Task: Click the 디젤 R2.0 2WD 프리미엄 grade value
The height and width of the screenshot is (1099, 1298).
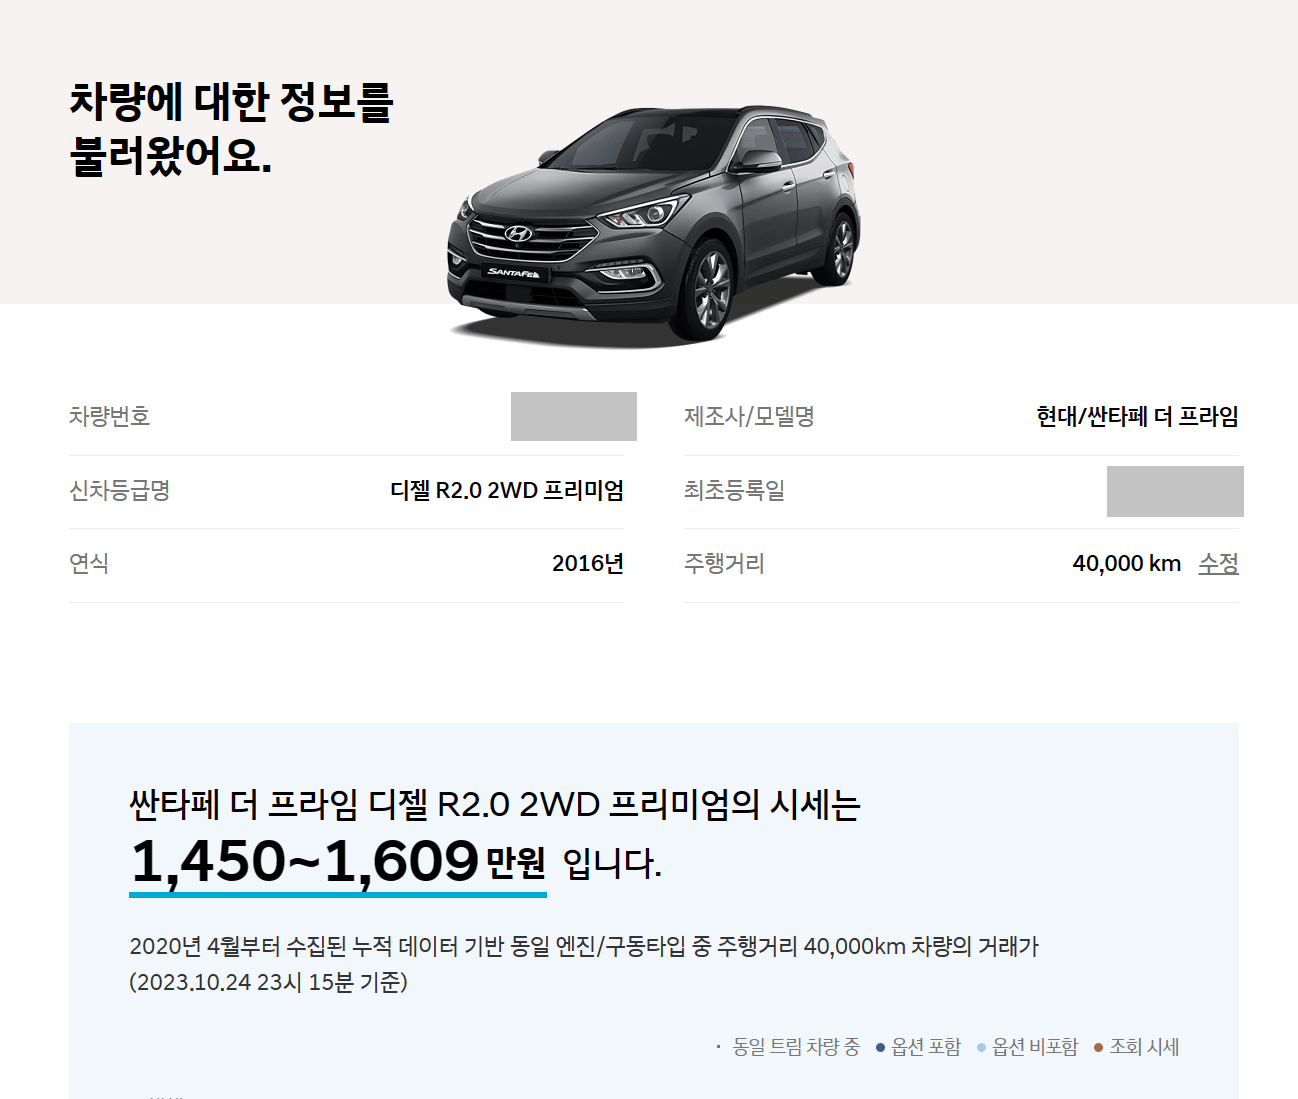Action: [x=507, y=490]
